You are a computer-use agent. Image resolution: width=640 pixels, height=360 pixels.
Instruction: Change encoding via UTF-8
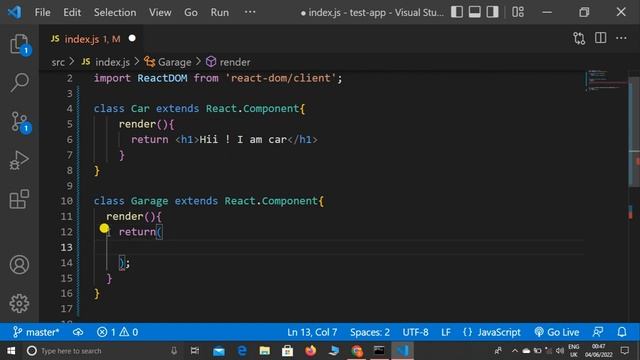[x=416, y=332]
